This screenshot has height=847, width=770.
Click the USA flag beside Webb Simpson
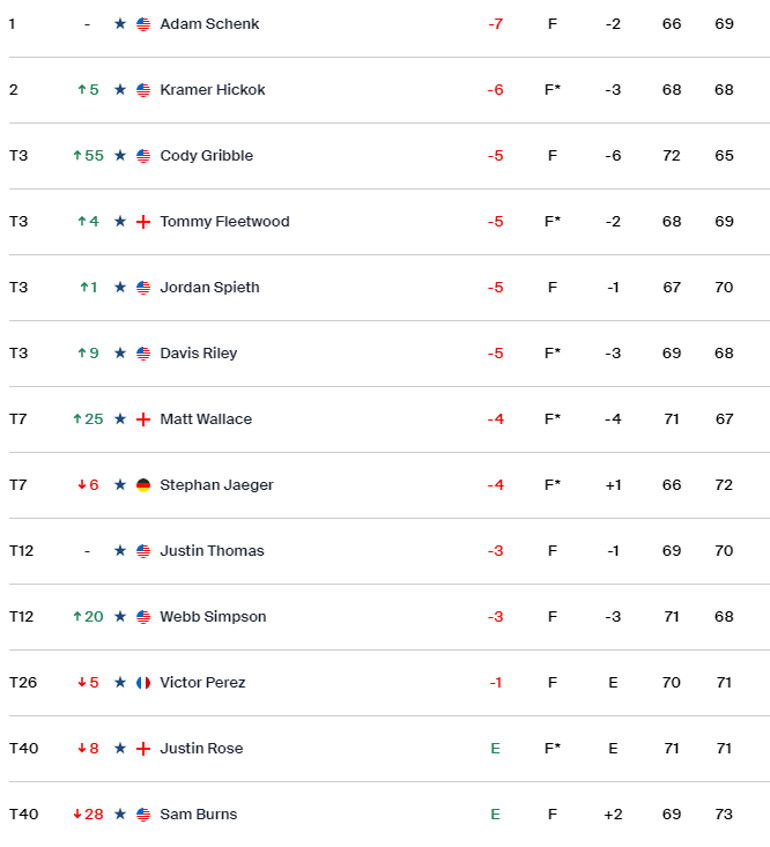click(143, 617)
